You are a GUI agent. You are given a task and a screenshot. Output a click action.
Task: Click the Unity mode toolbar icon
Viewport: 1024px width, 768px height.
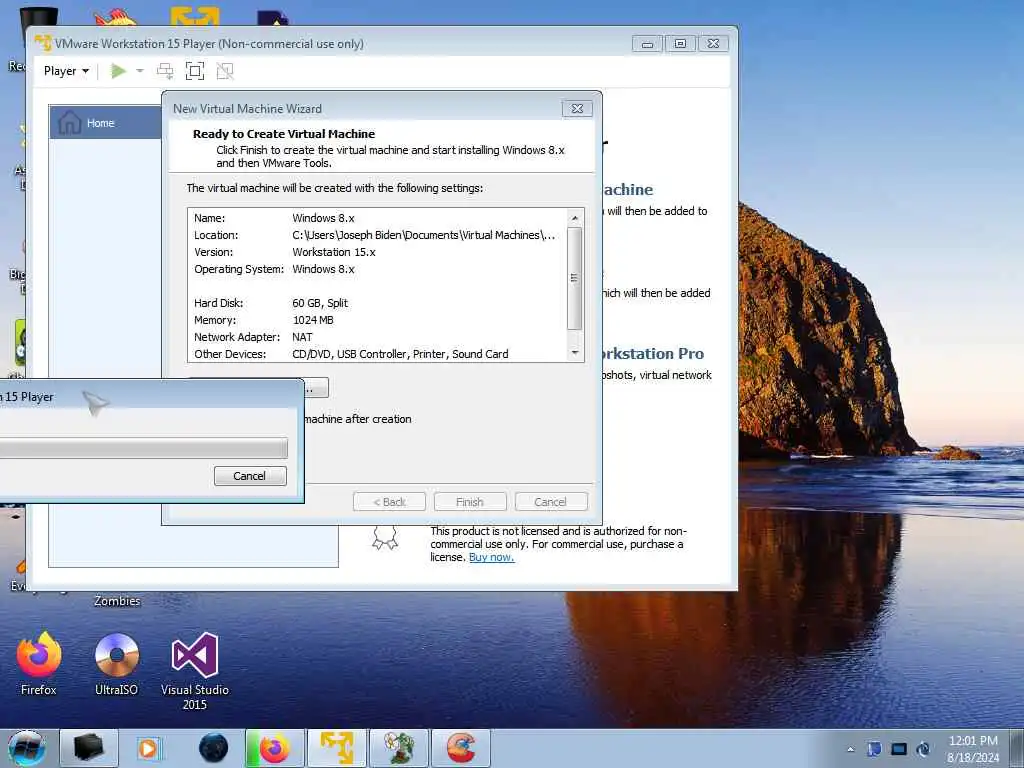[x=225, y=71]
